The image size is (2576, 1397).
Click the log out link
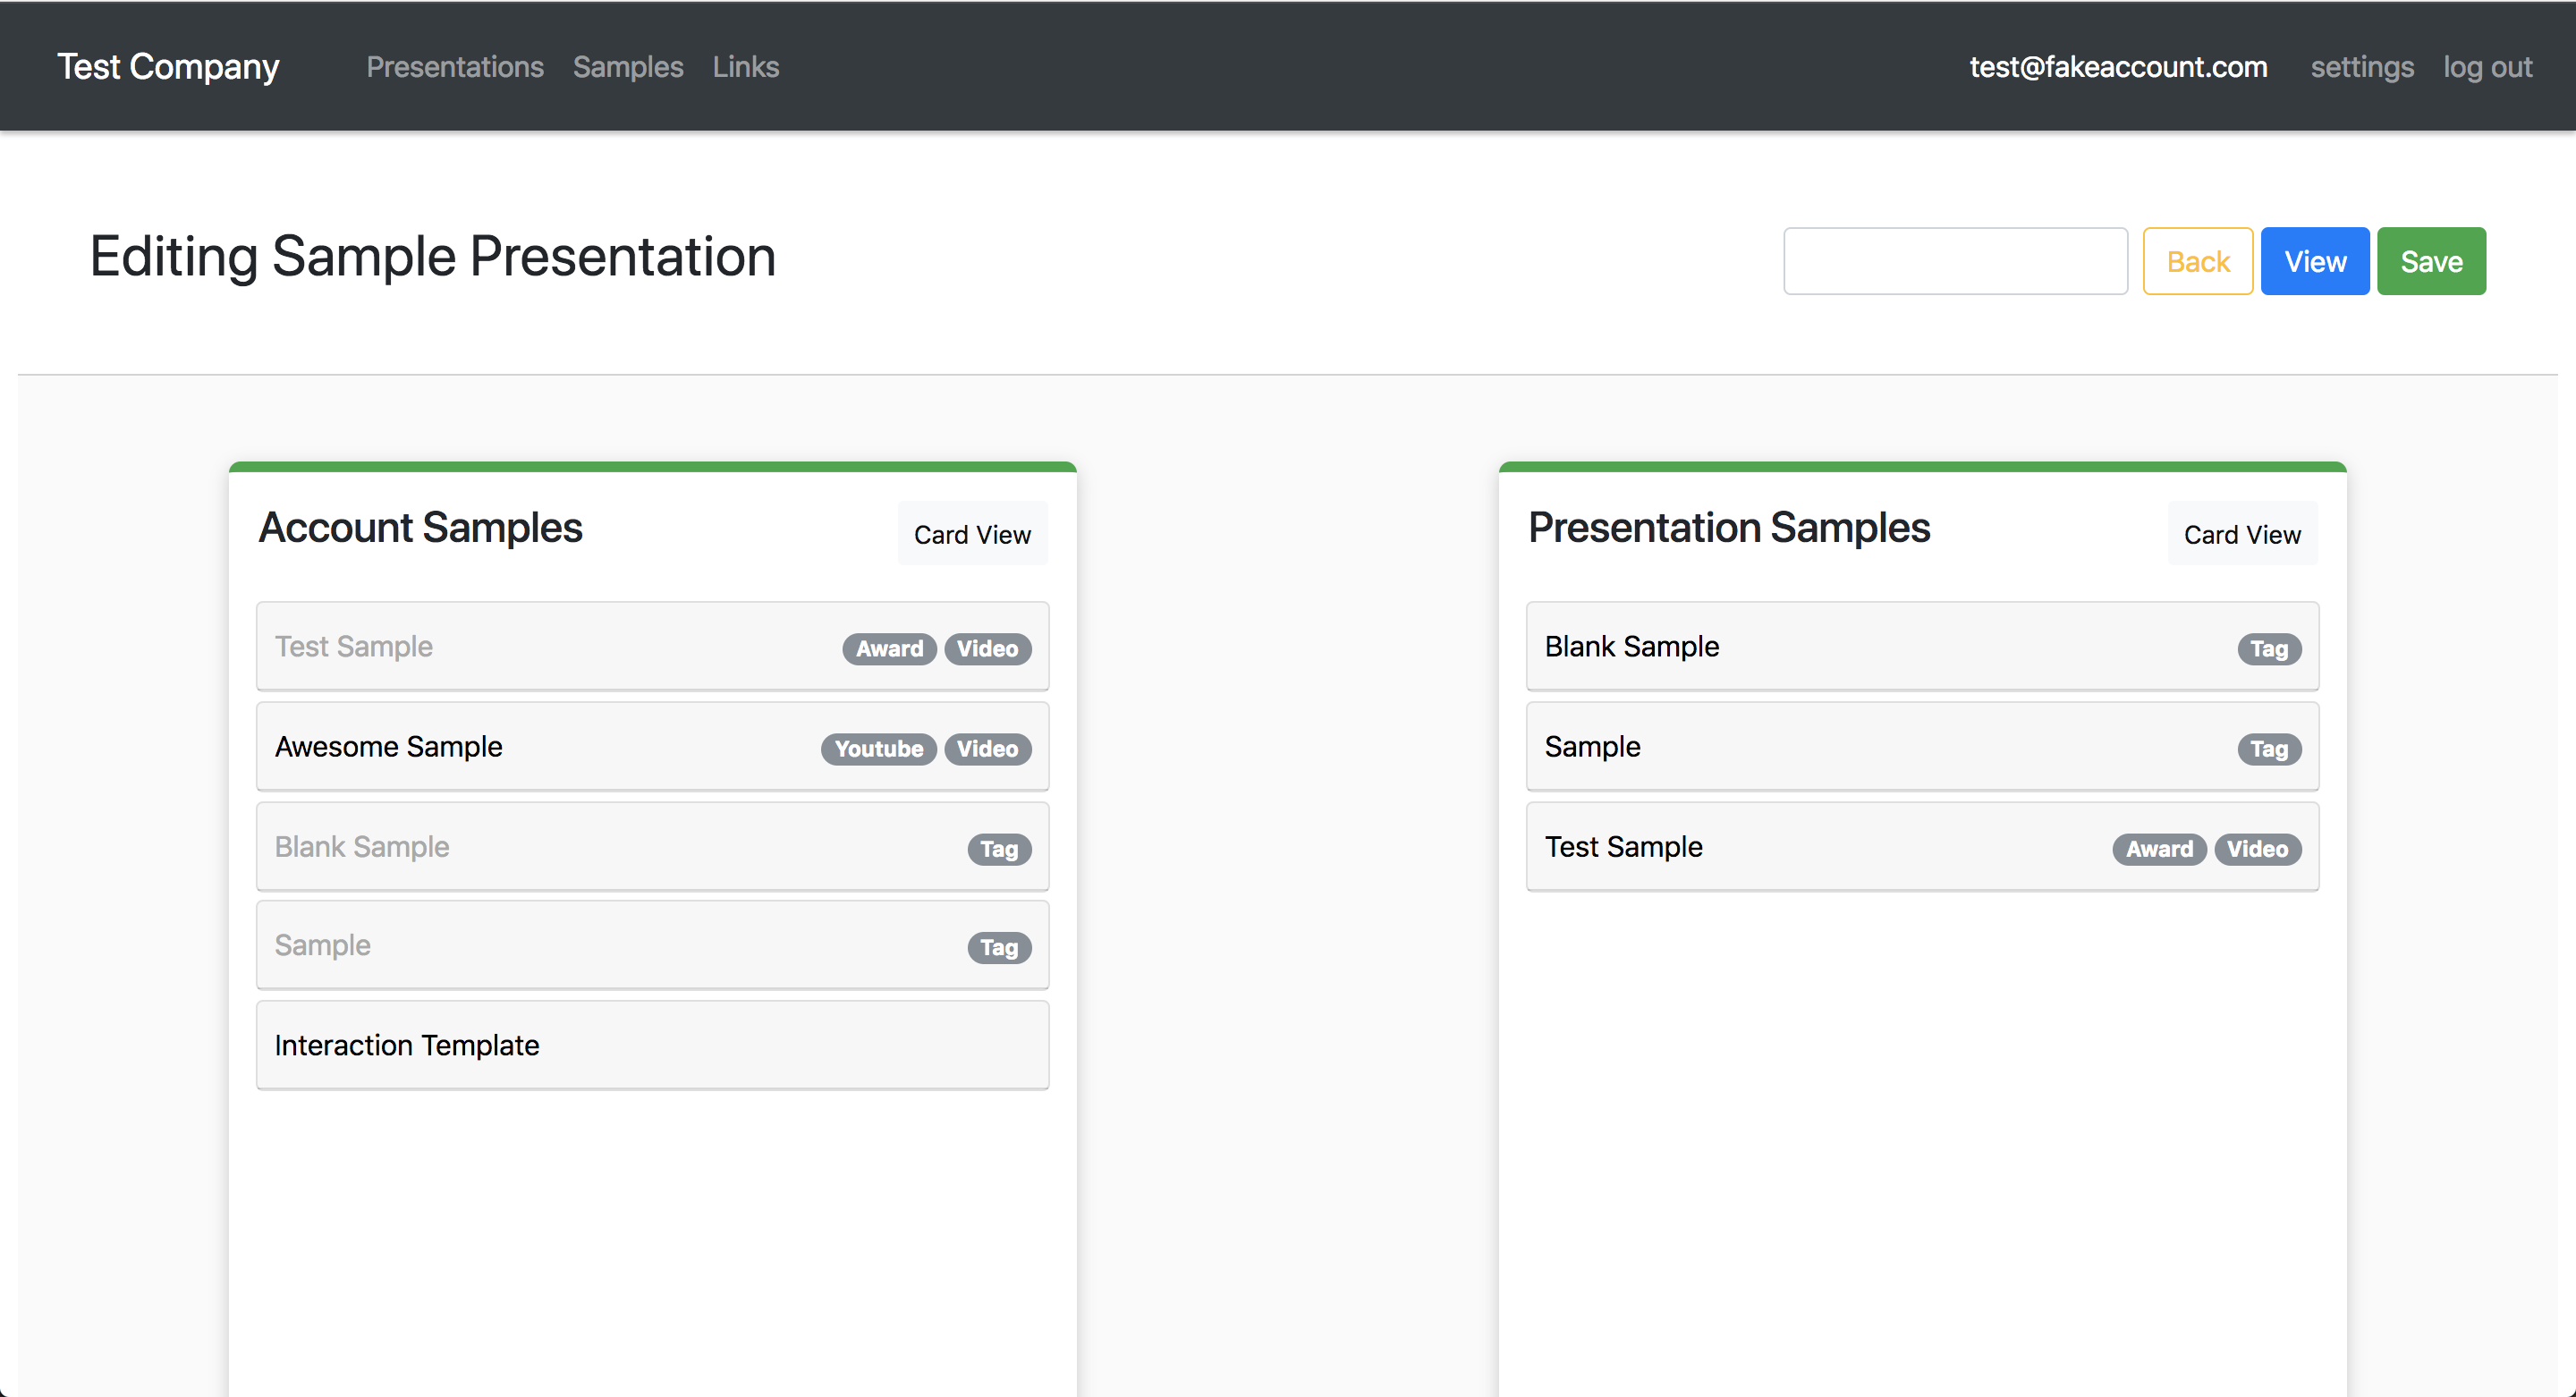click(x=2487, y=67)
